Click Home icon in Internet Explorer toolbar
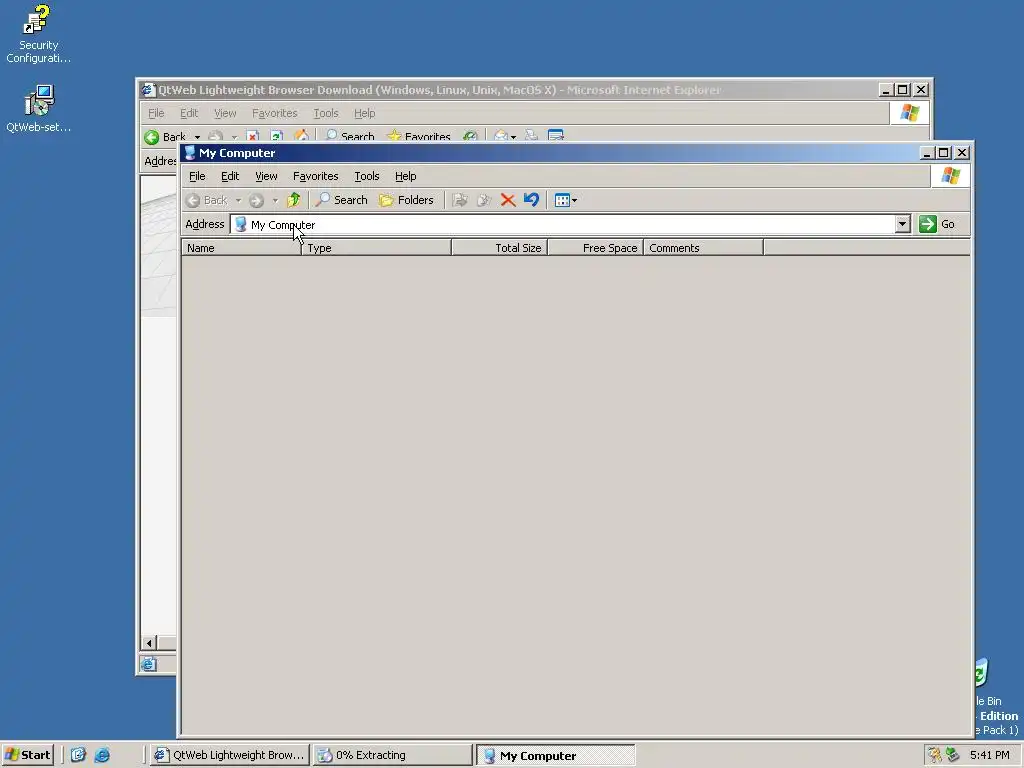 point(301,136)
